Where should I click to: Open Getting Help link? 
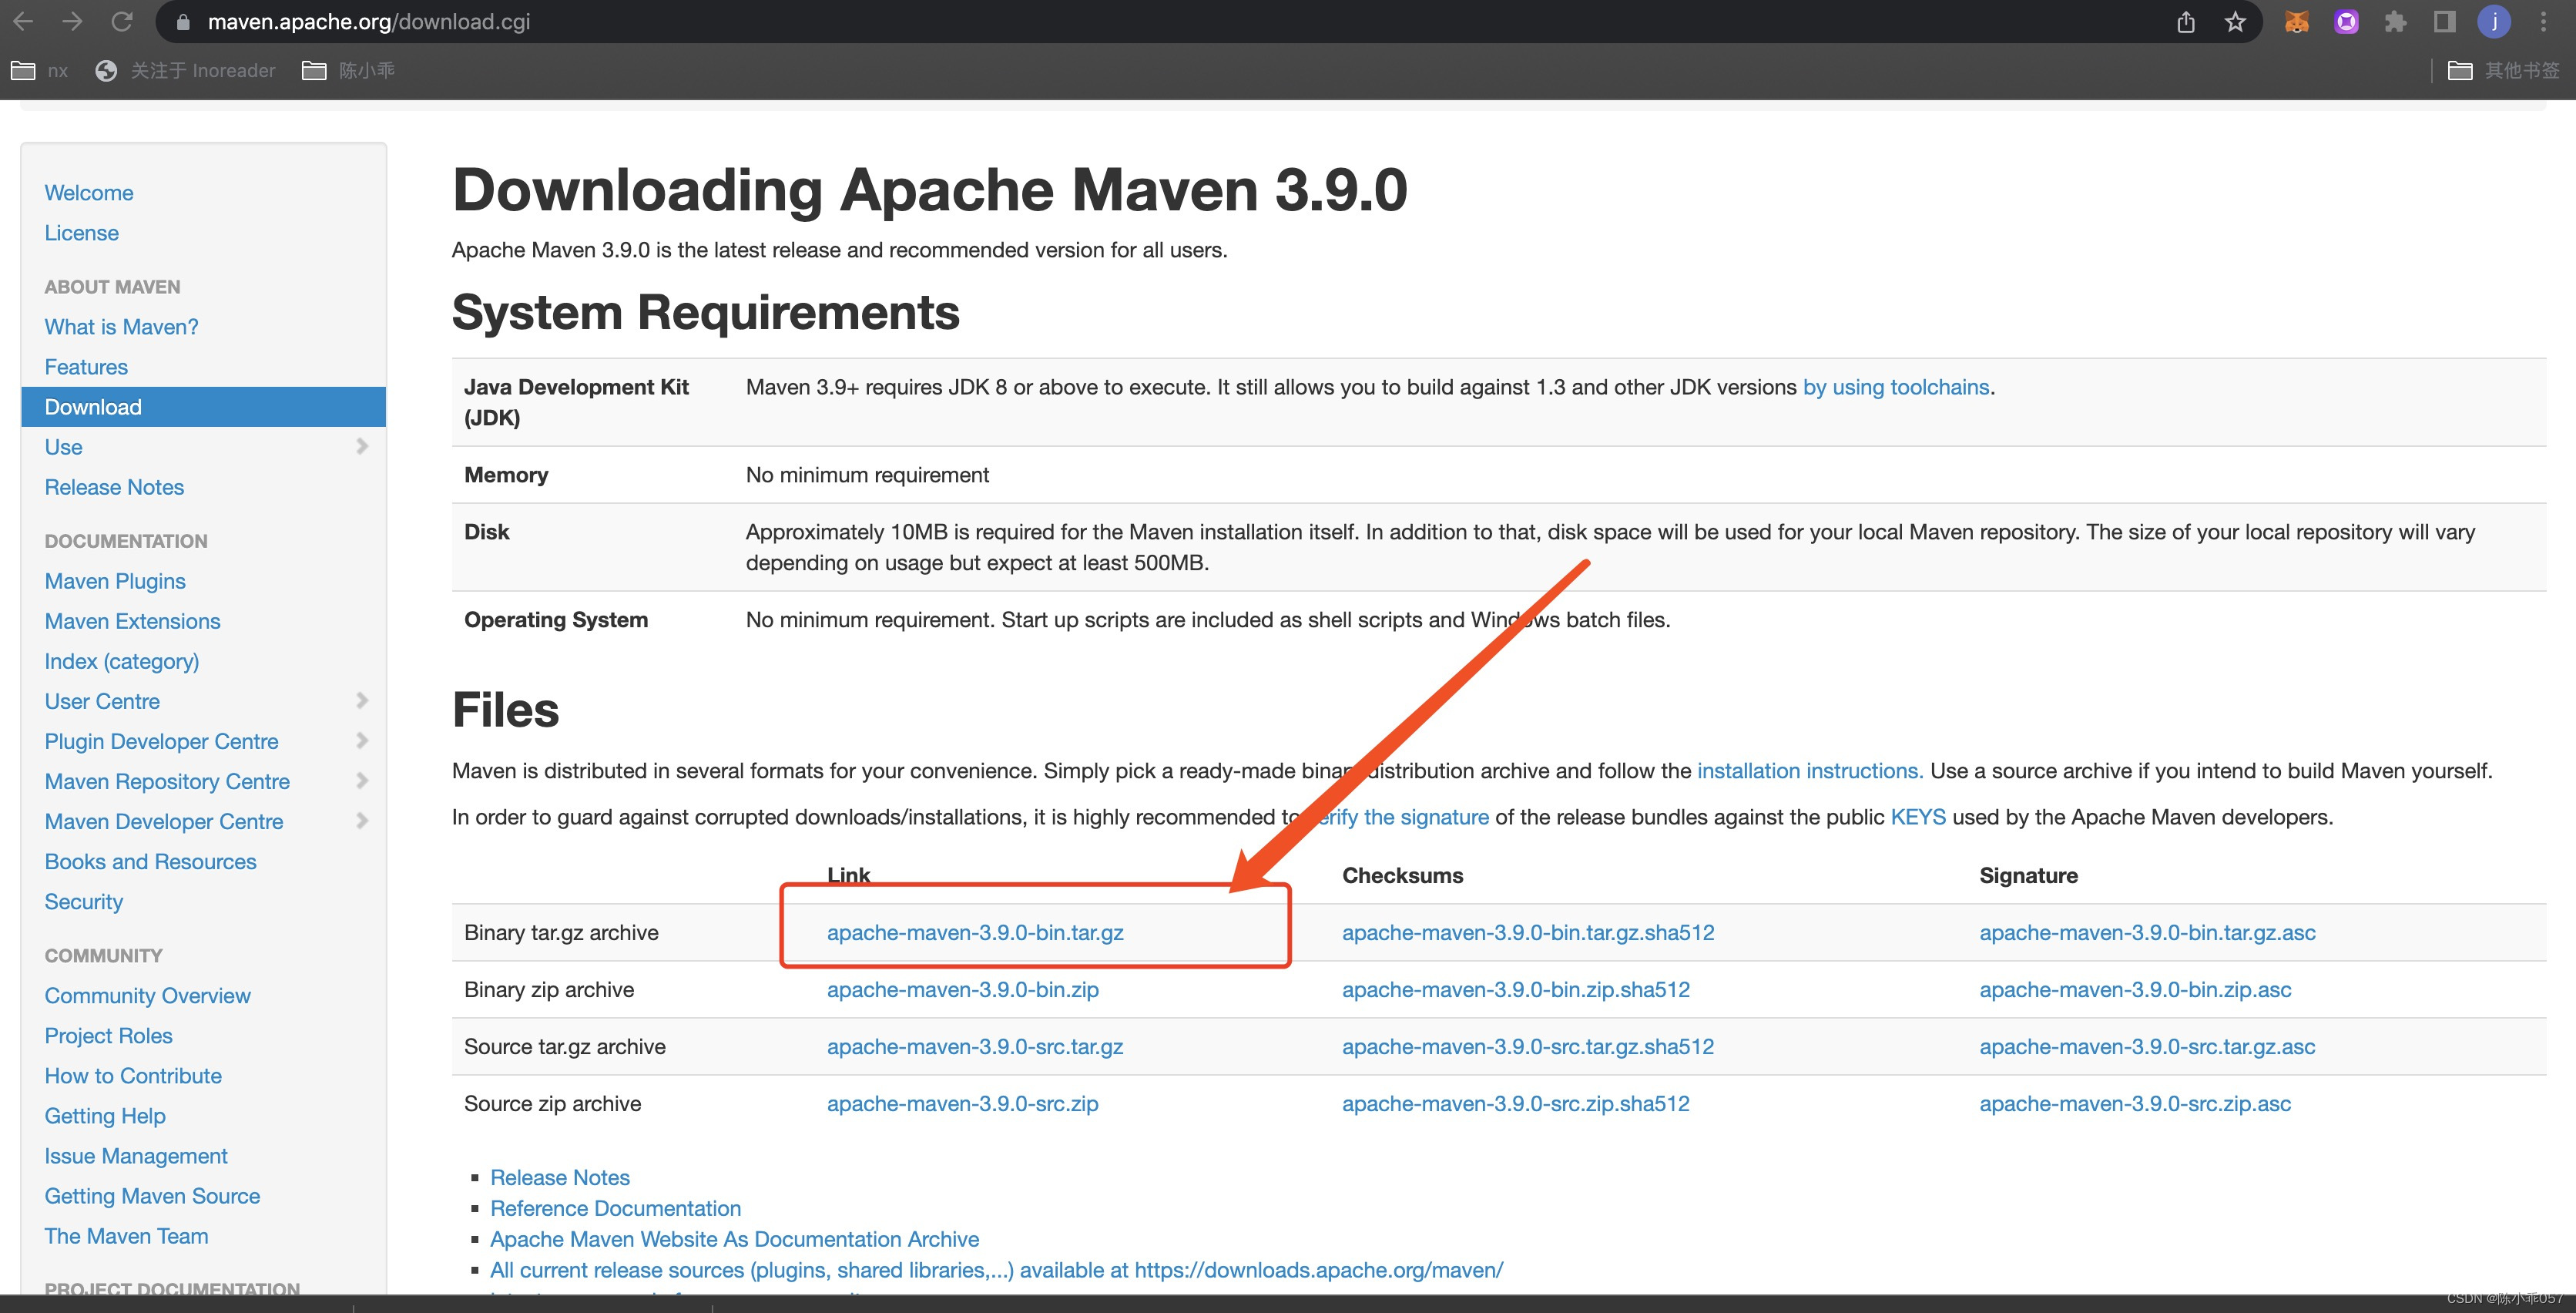click(x=105, y=1116)
